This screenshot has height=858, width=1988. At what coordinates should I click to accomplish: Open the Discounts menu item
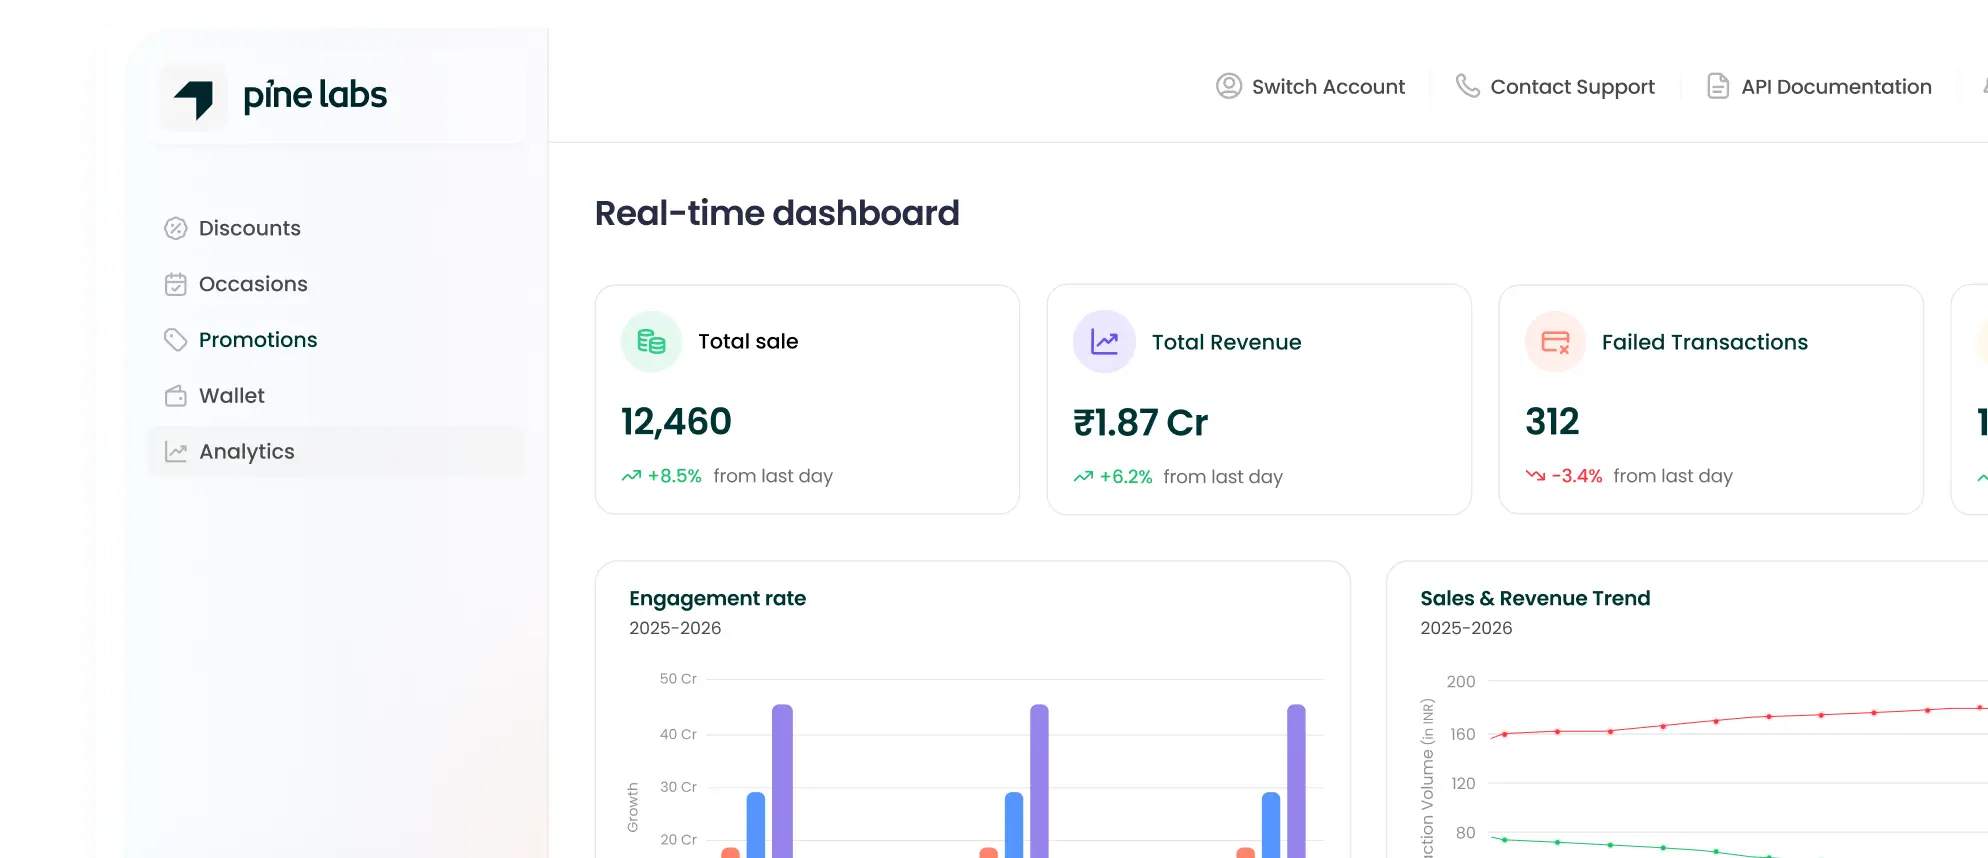336,228
